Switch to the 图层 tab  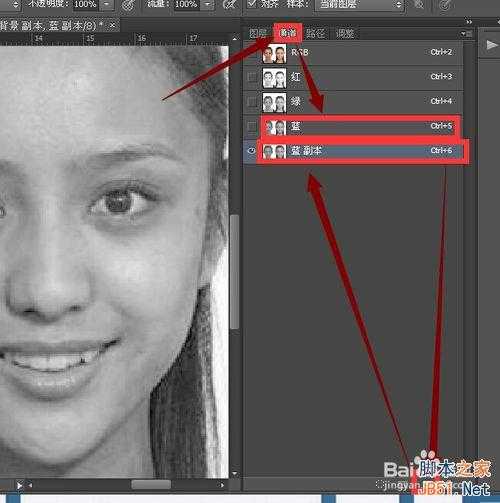click(258, 33)
